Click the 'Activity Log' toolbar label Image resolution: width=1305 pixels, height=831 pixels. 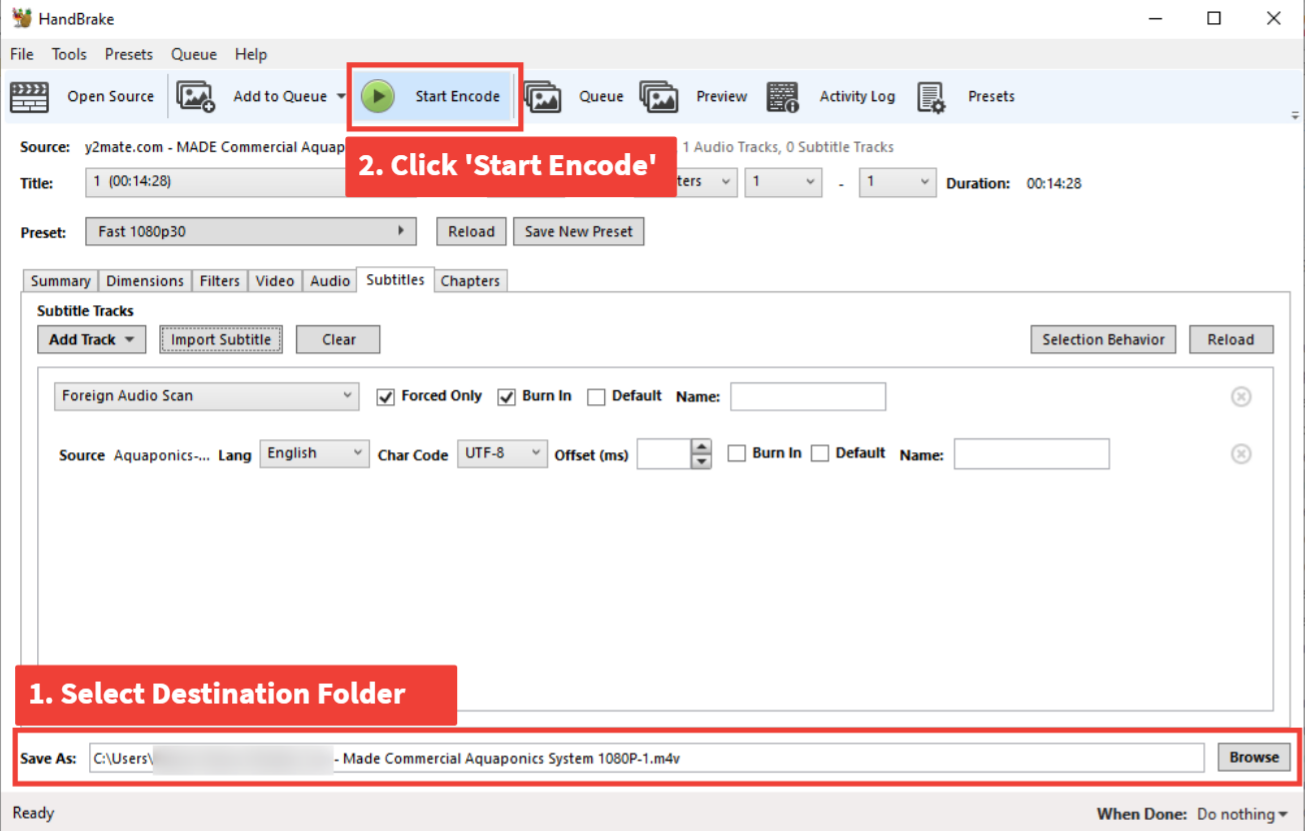tap(857, 97)
